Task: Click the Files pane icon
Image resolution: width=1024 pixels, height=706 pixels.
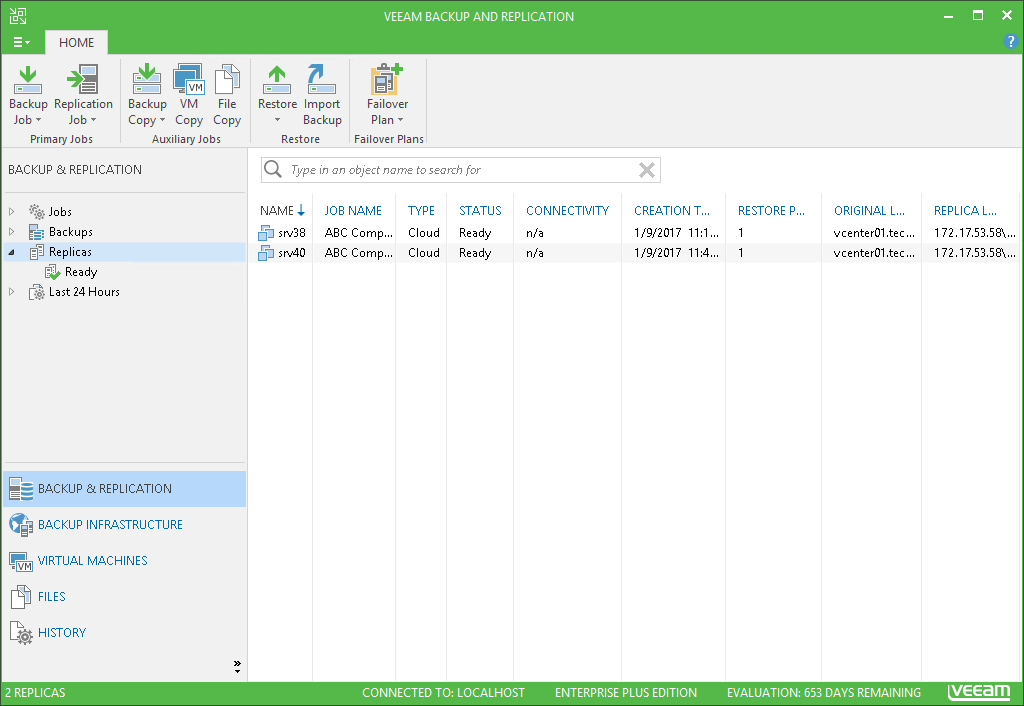Action: tap(21, 596)
